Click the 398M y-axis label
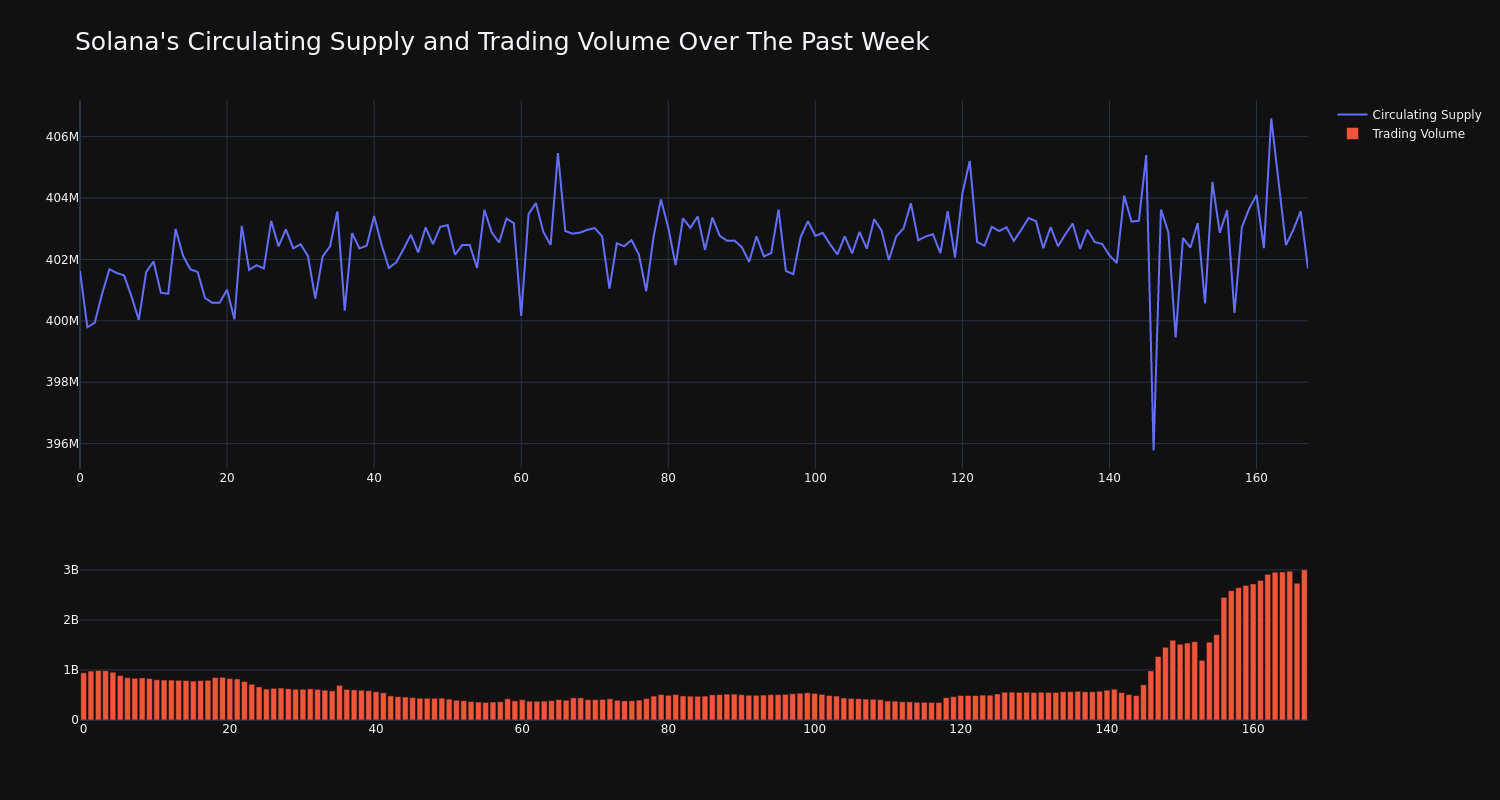This screenshot has width=1500, height=800. click(x=63, y=382)
